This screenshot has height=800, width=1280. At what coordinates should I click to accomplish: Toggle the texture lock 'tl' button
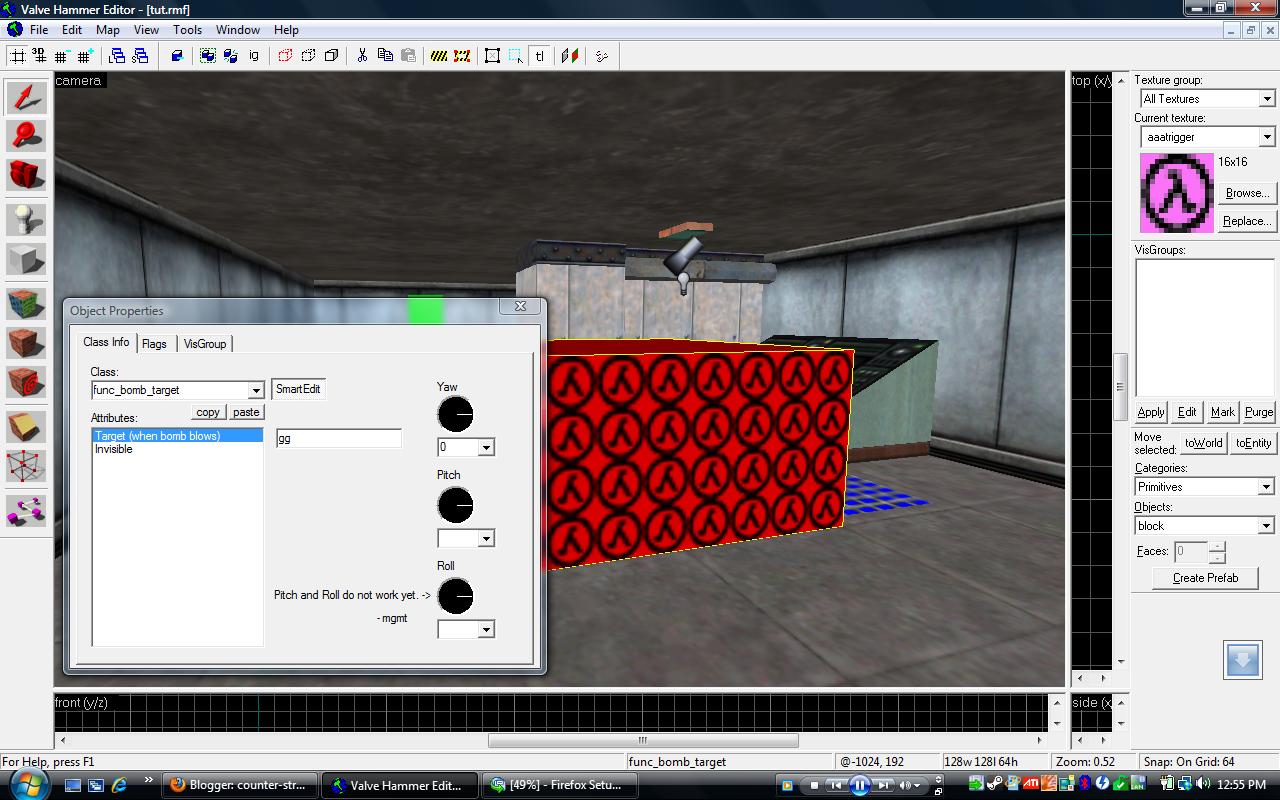[x=539, y=56]
